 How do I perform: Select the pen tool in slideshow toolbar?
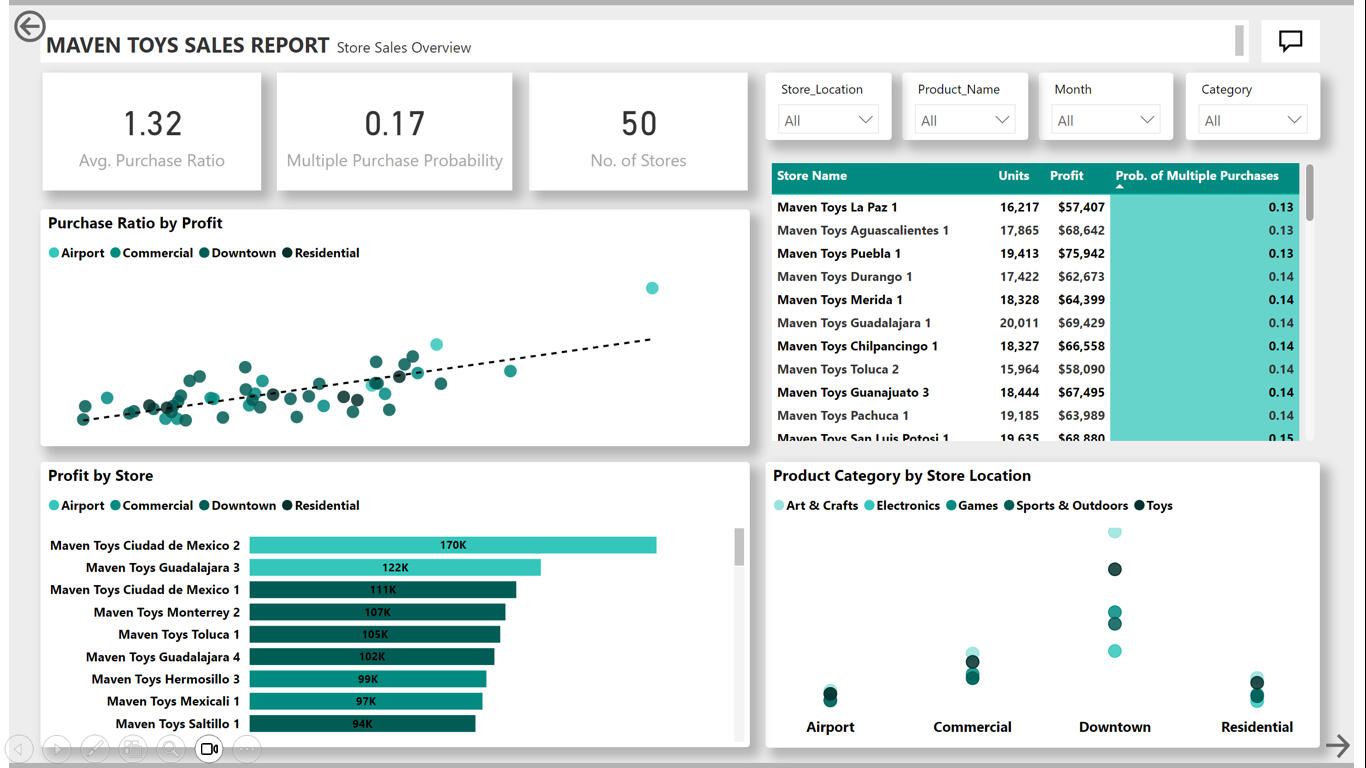[x=95, y=748]
